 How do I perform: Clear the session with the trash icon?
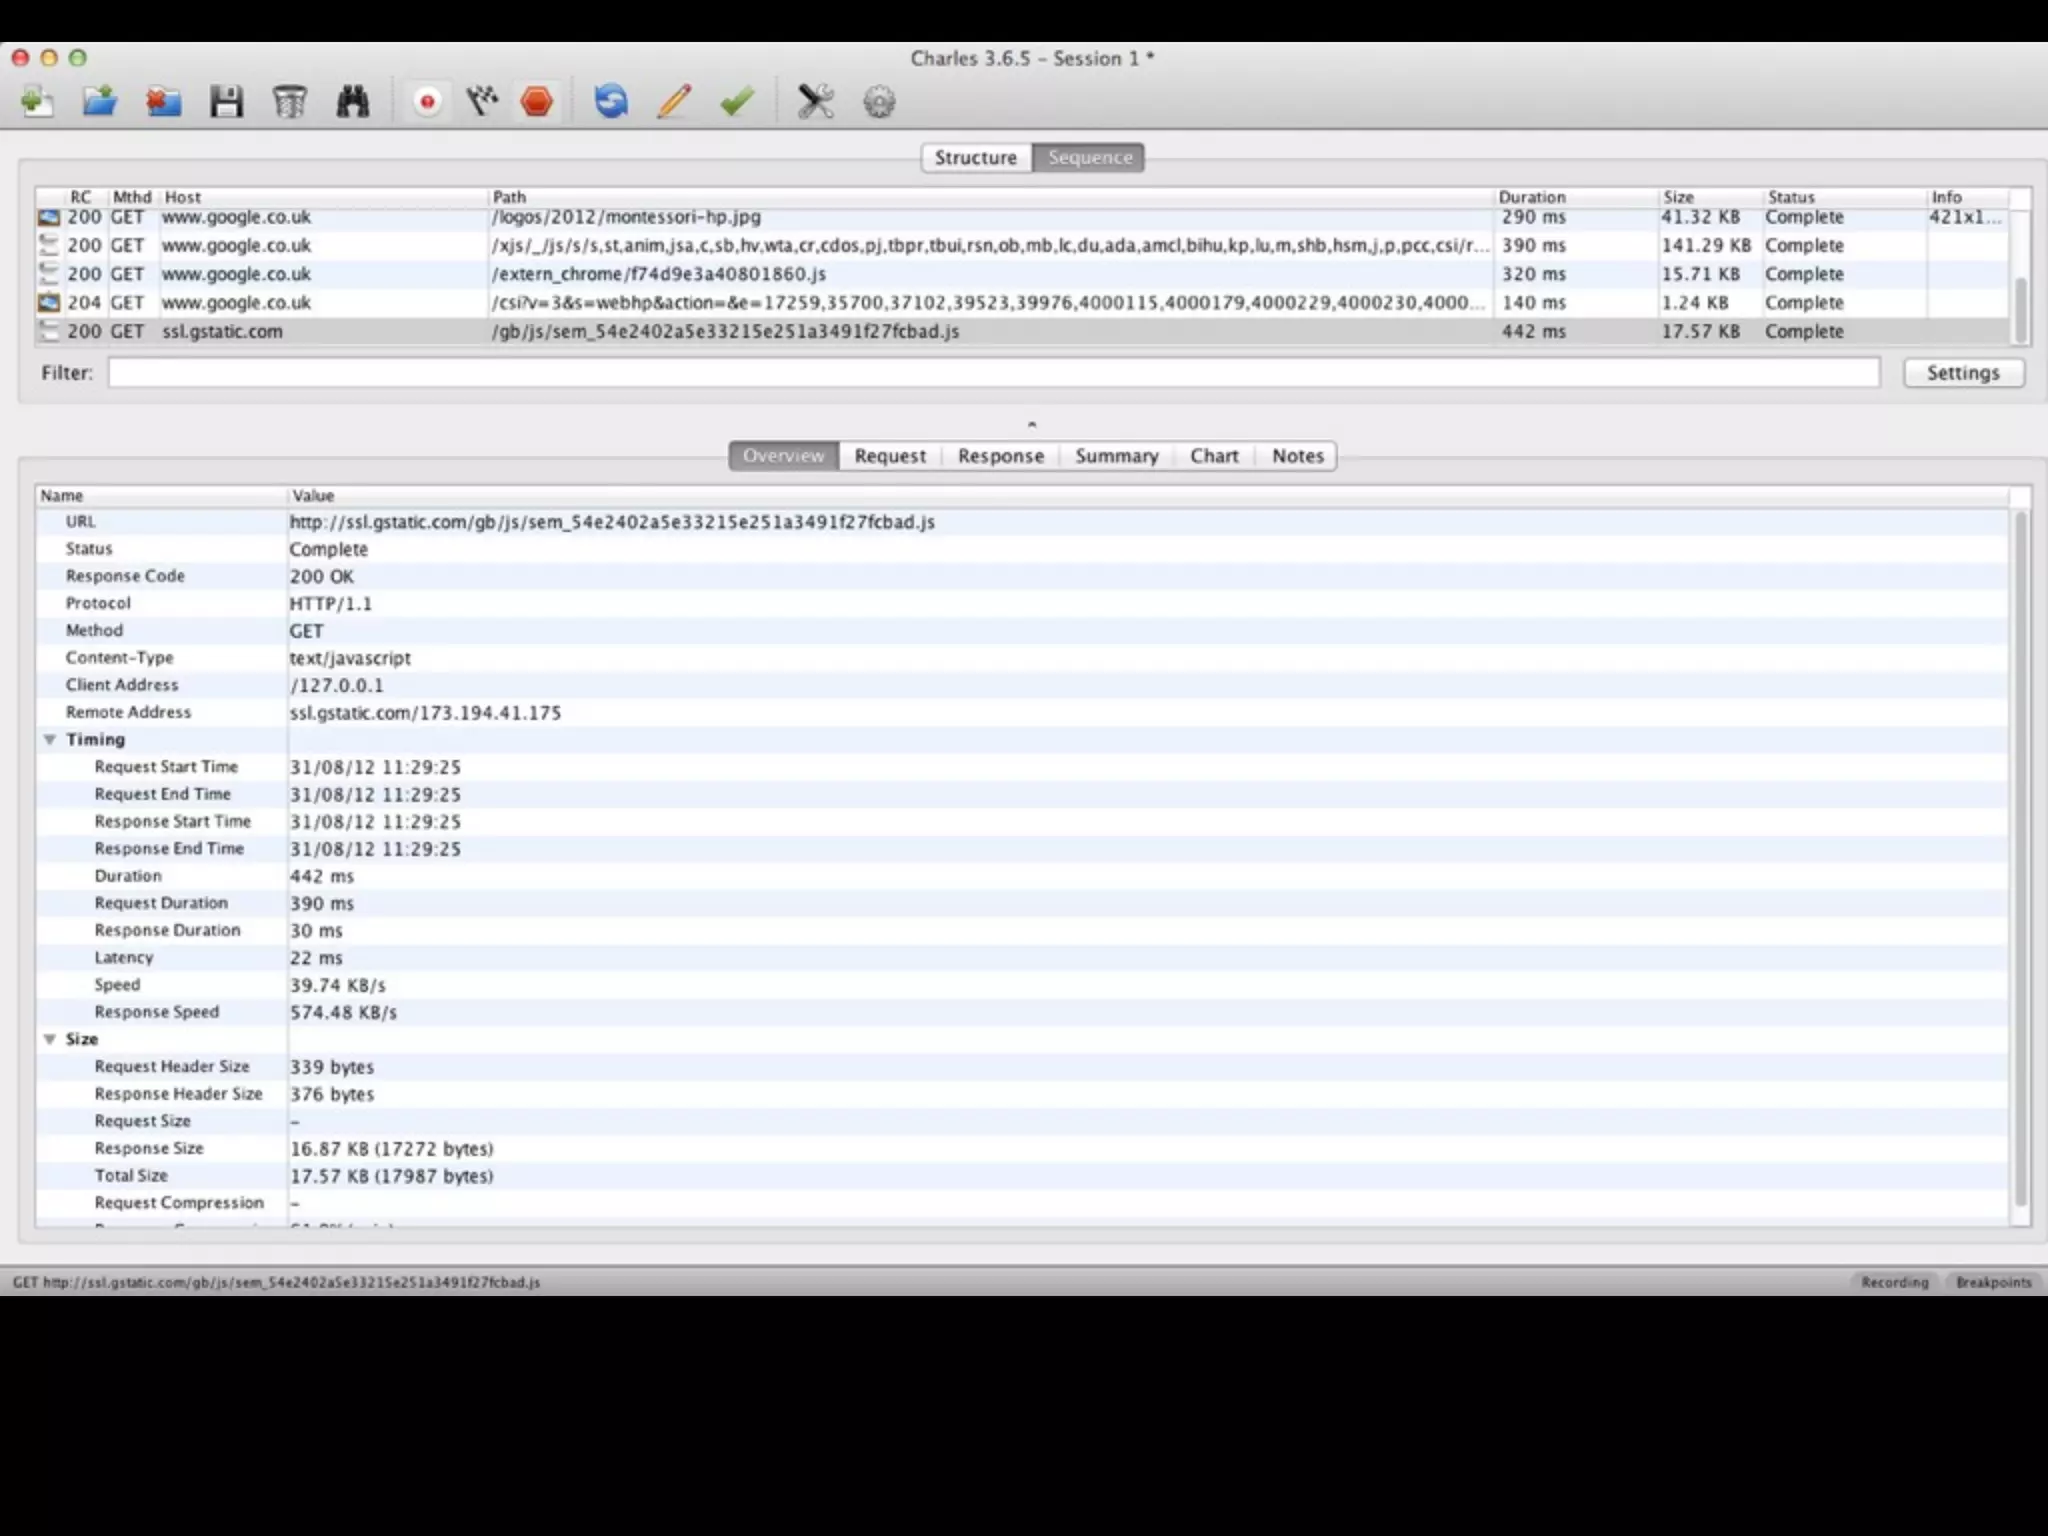point(290,102)
